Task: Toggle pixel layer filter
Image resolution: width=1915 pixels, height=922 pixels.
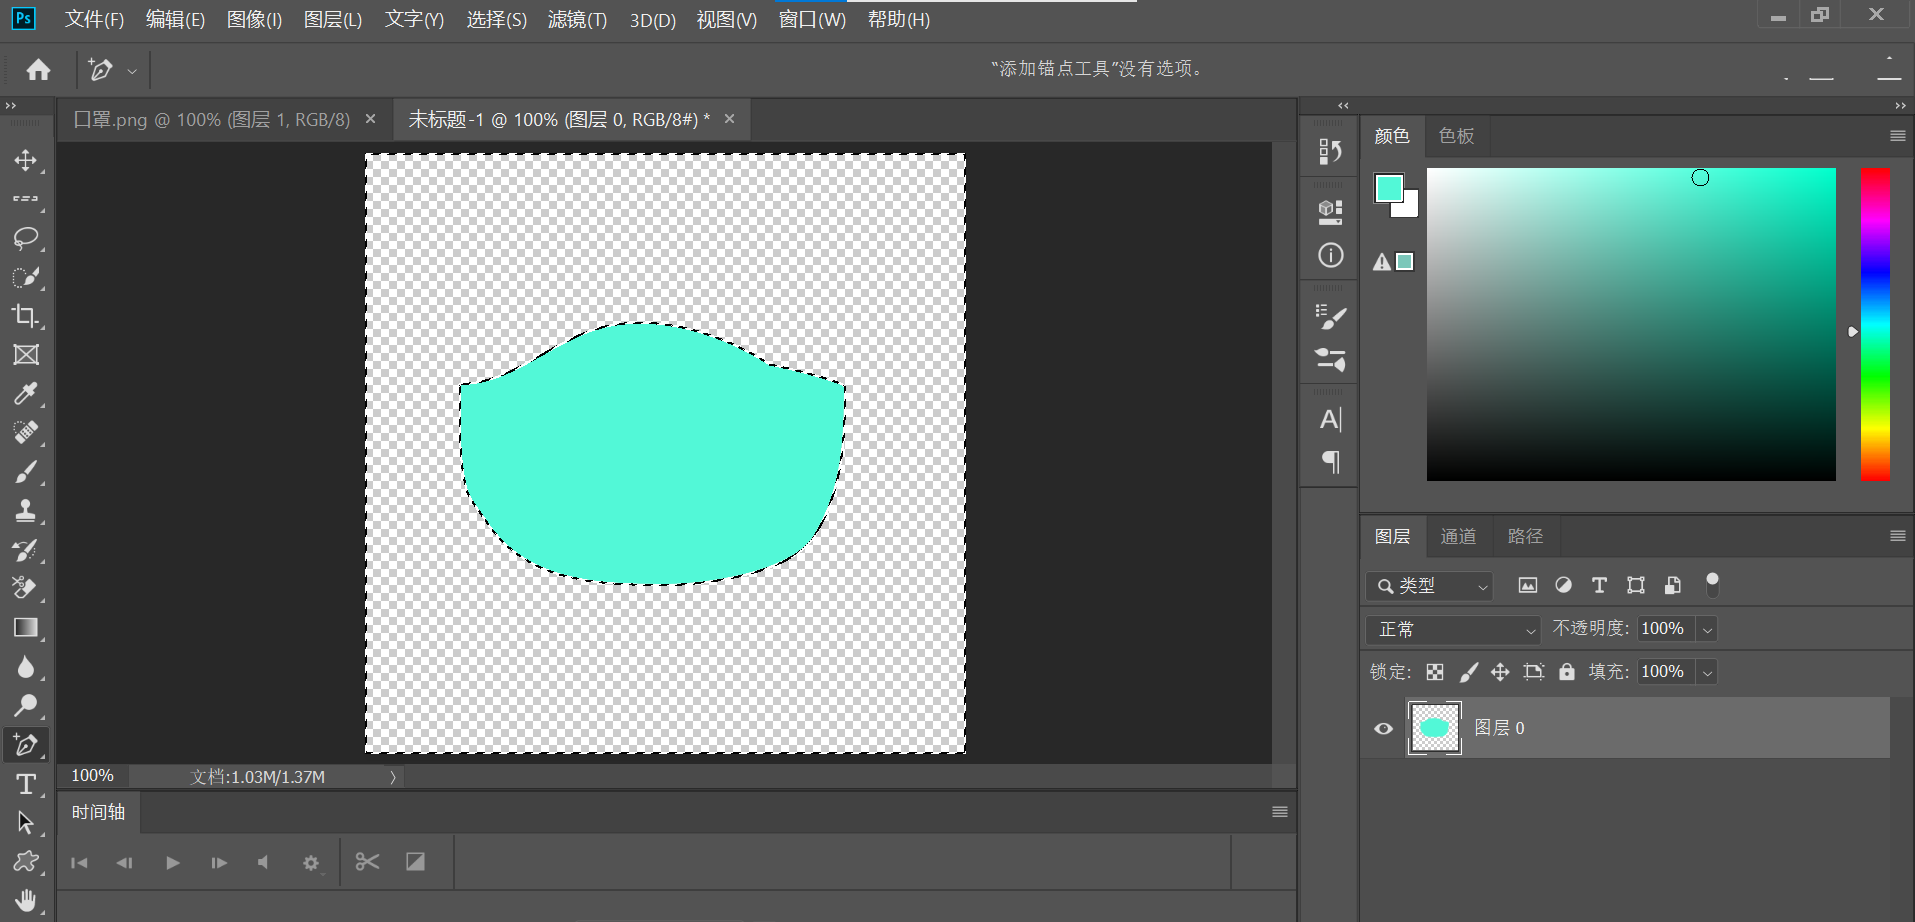Action: click(x=1527, y=586)
